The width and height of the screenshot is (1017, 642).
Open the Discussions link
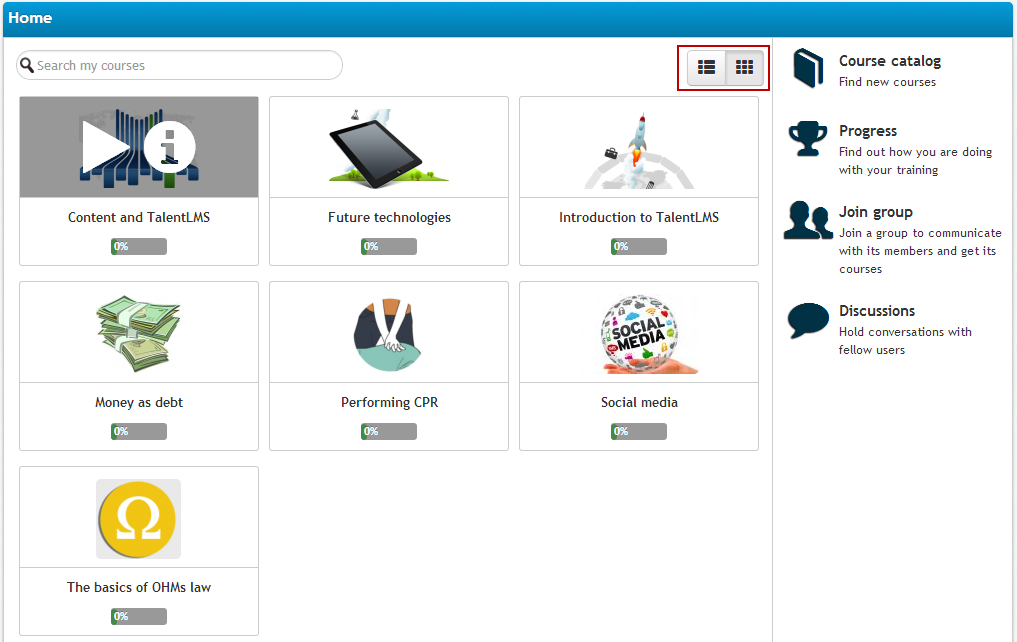876,311
